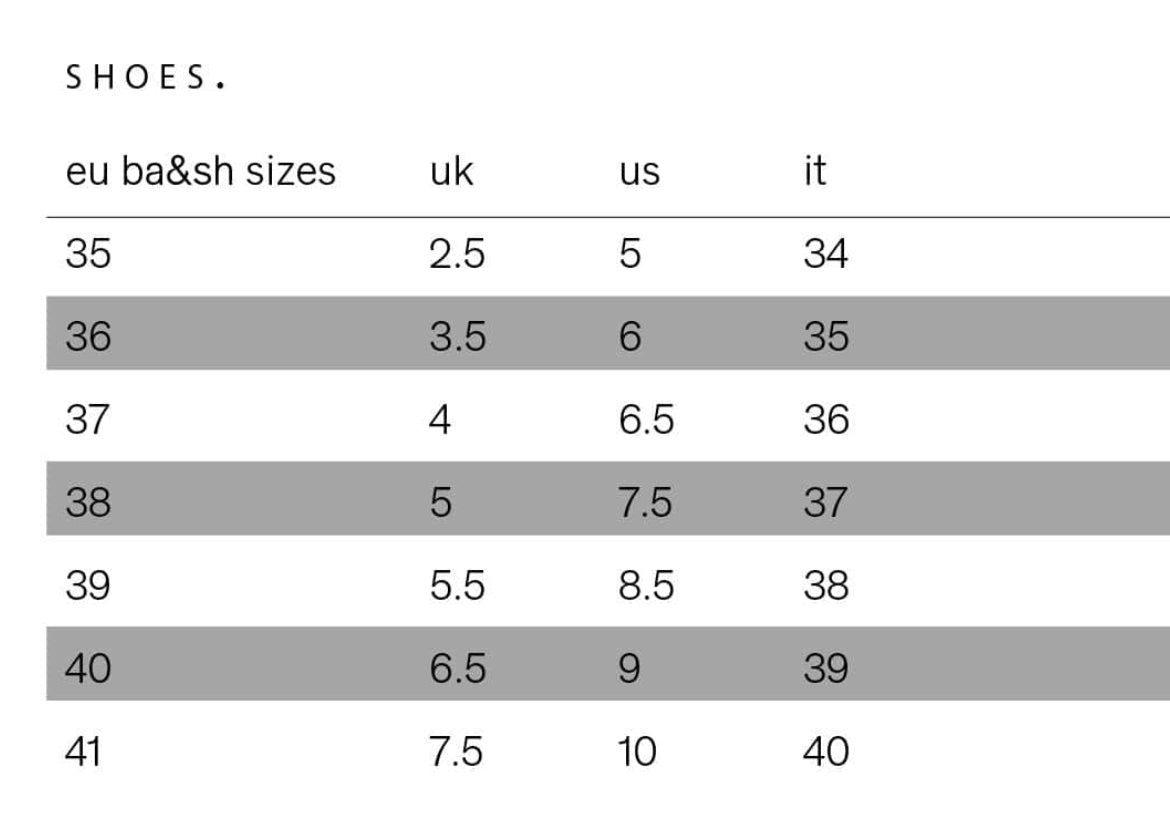Click EU size 35 in first row
Image resolution: width=1170 pixels, height=837 pixels.
tap(88, 254)
